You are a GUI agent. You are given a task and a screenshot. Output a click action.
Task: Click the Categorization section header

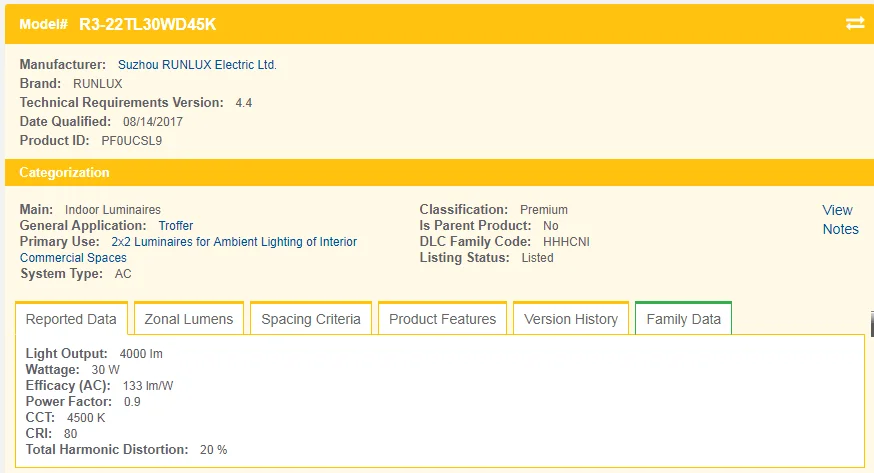pyautogui.click(x=64, y=173)
